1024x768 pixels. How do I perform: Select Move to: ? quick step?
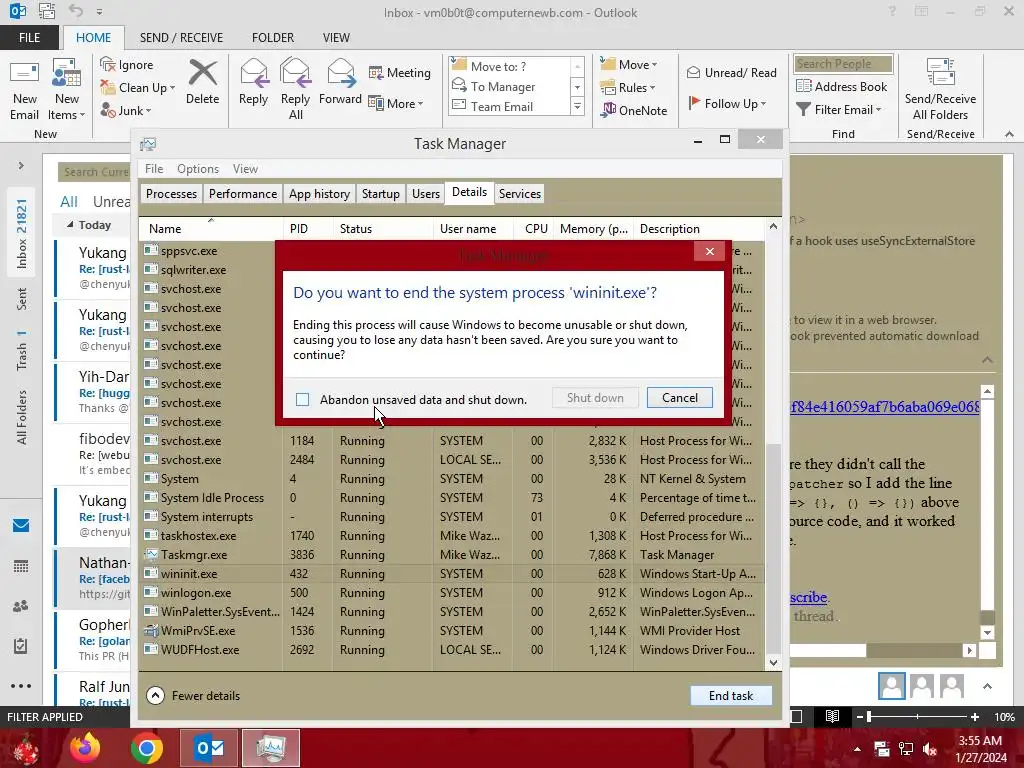(509, 66)
